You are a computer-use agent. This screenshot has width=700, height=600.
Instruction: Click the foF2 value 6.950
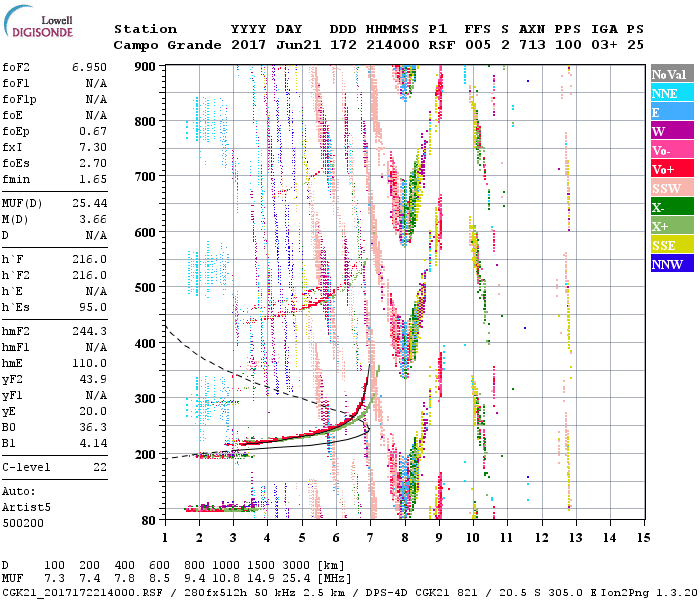tap(89, 67)
